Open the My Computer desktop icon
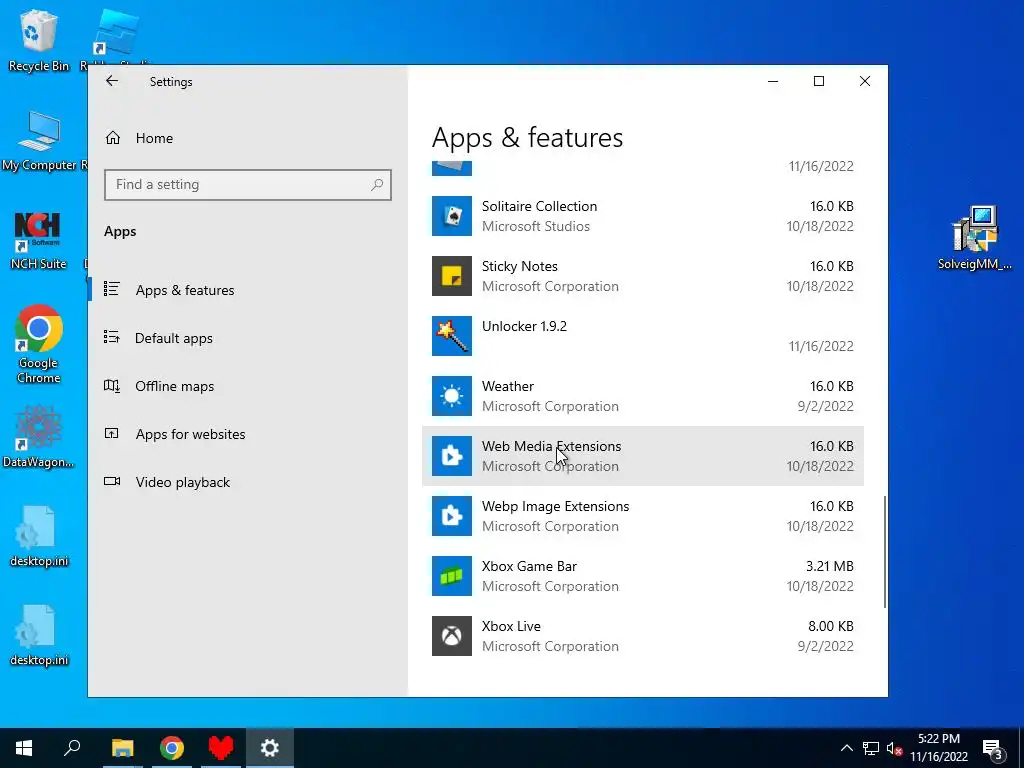The width and height of the screenshot is (1024, 768). point(39,141)
